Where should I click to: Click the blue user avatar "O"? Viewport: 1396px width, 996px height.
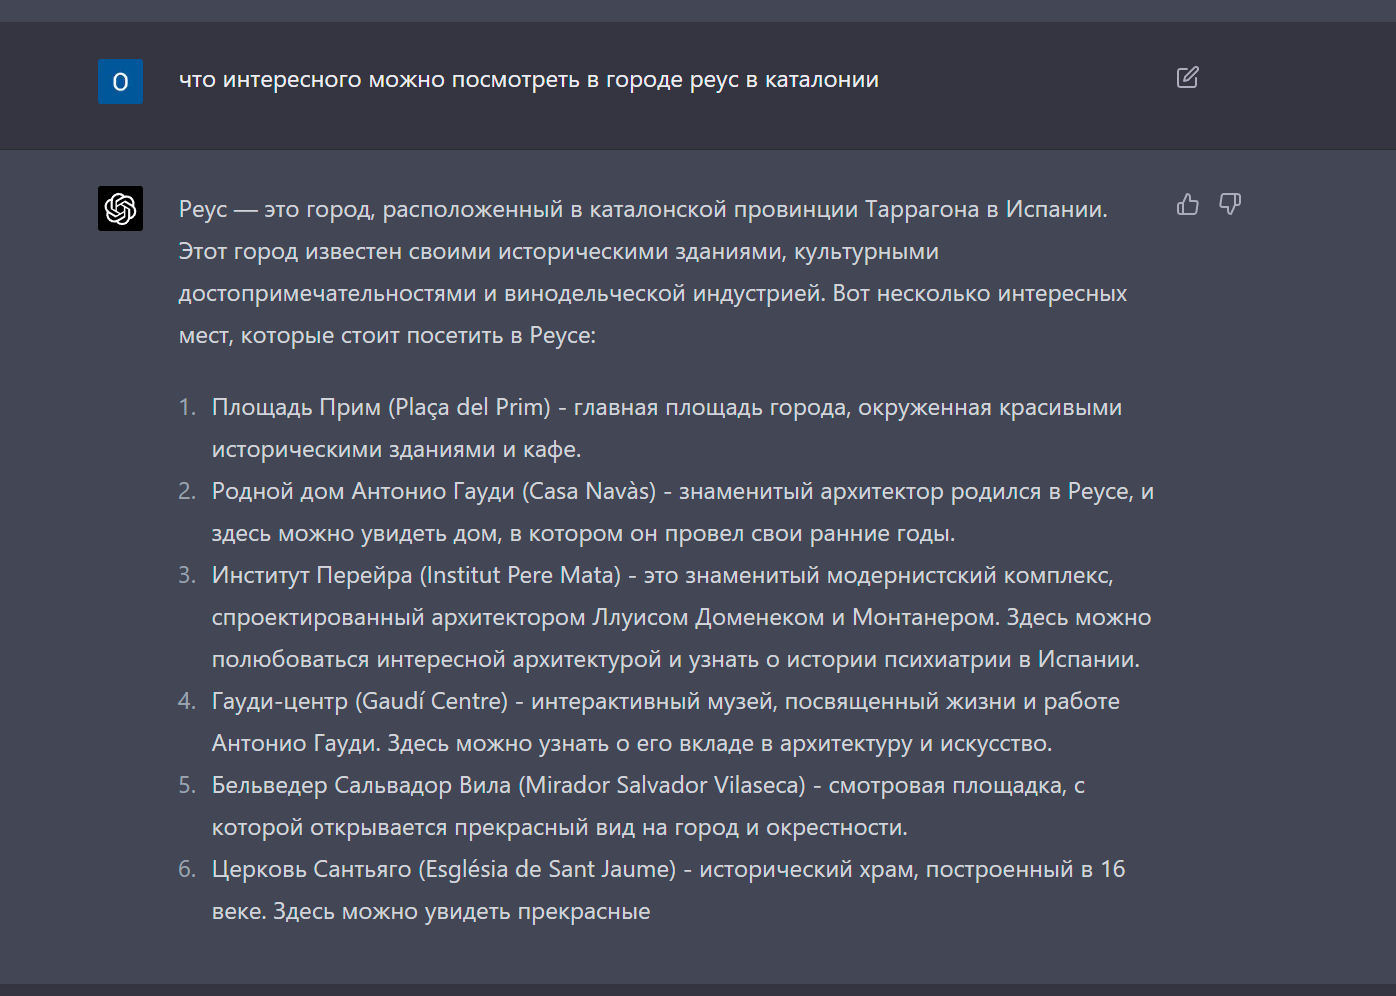pos(120,82)
